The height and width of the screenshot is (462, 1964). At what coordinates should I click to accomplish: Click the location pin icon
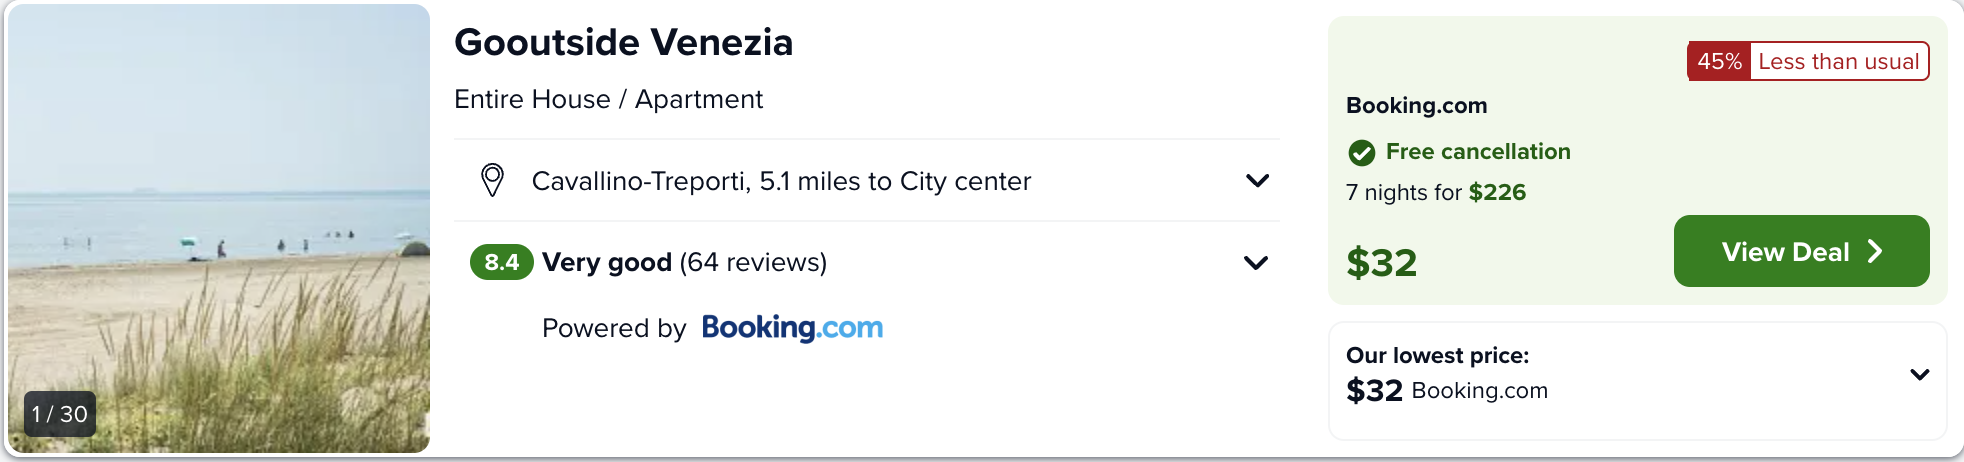[492, 181]
